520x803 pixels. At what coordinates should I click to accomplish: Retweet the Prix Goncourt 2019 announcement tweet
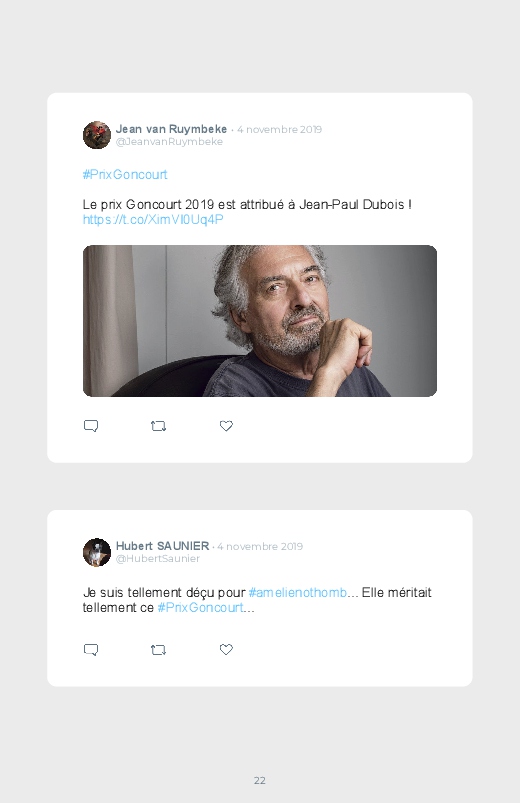158,426
